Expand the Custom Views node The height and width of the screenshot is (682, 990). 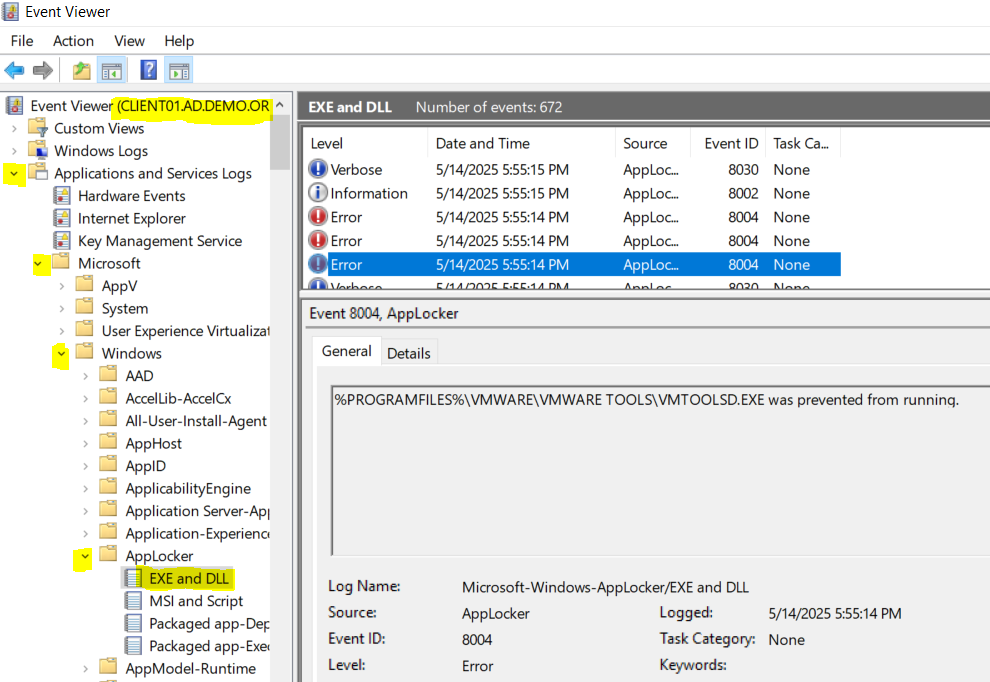14,129
